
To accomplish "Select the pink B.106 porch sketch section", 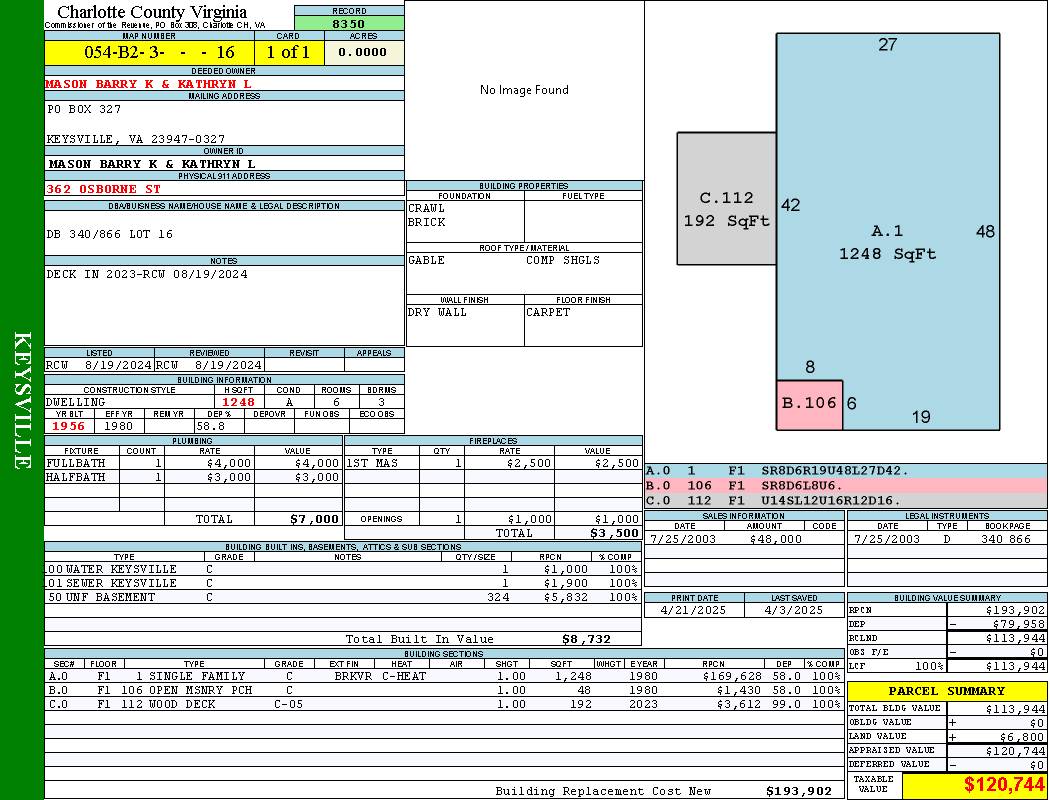I will tap(809, 404).
